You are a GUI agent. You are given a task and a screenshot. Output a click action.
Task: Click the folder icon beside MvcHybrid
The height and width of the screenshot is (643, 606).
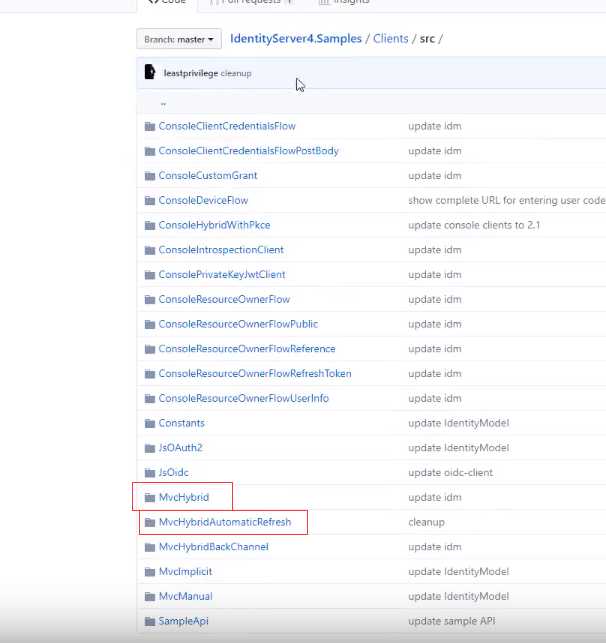tap(150, 497)
